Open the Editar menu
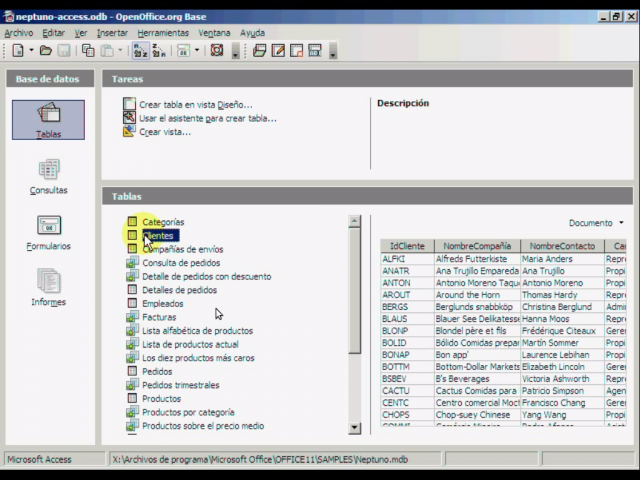Viewport: 640px width, 480px height. click(x=53, y=33)
